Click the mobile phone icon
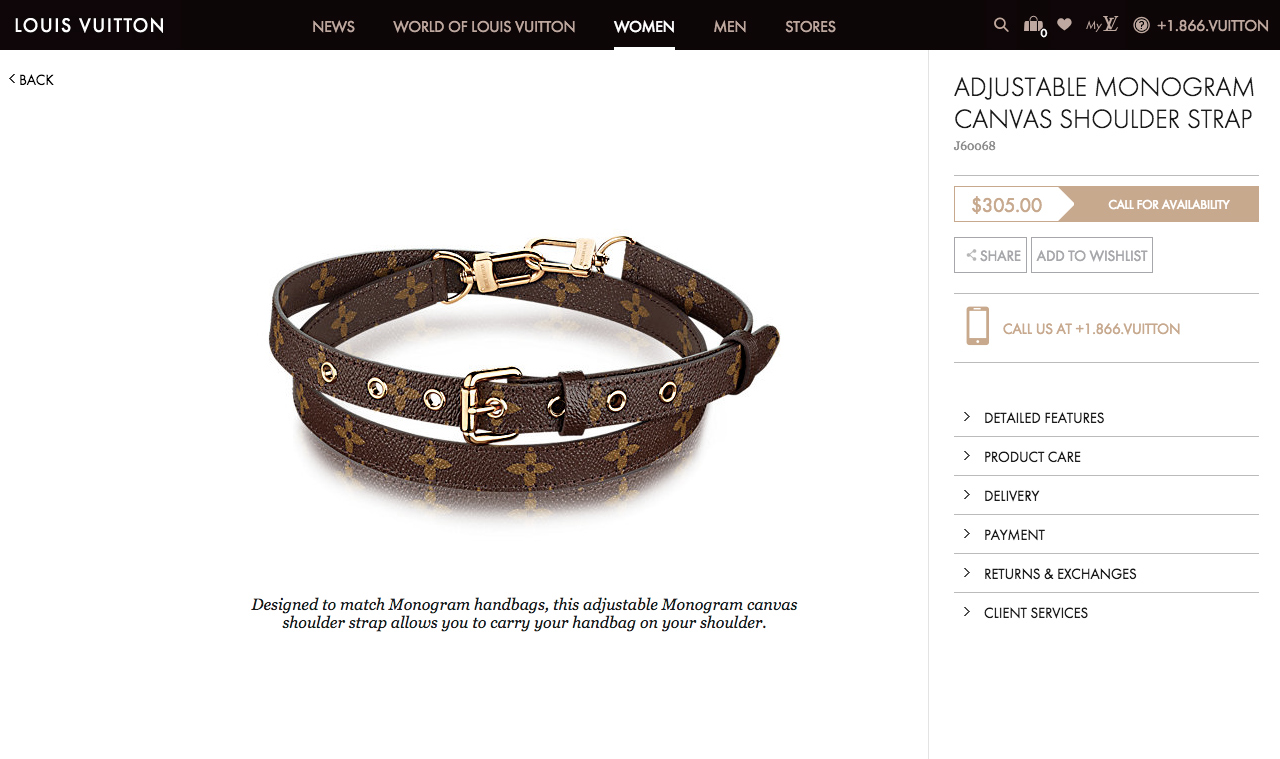 [977, 326]
